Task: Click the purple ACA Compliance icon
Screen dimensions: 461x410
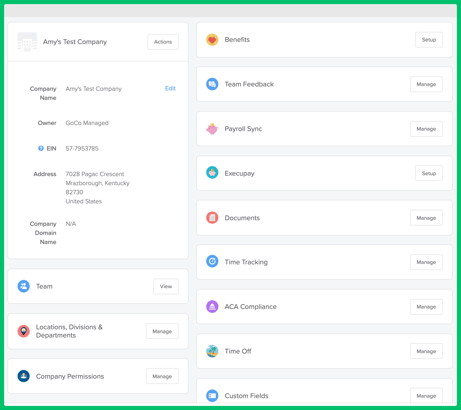Action: [x=212, y=306]
